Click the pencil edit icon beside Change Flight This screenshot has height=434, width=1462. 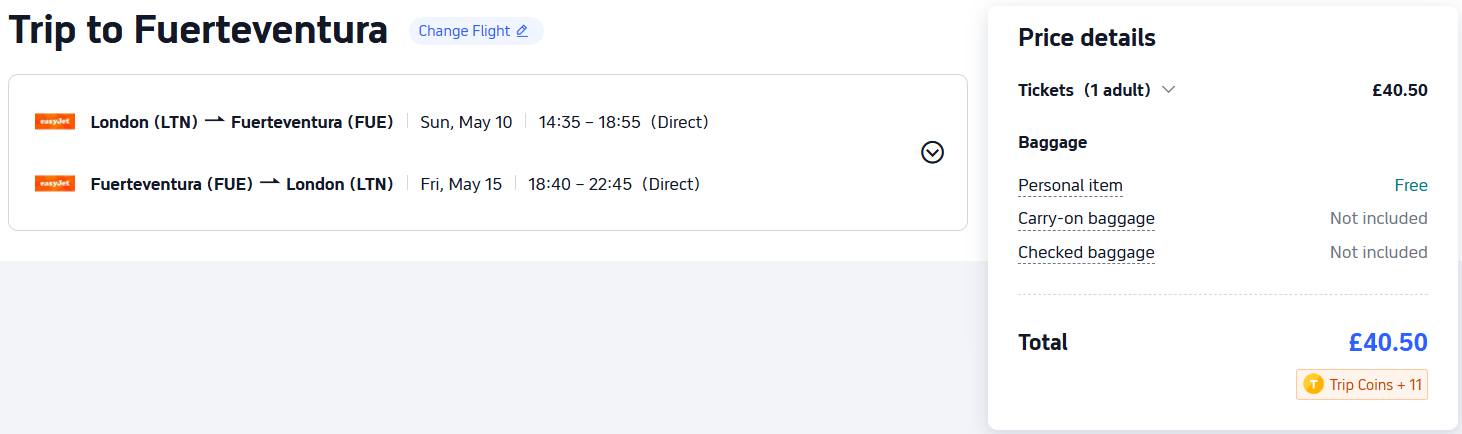522,31
